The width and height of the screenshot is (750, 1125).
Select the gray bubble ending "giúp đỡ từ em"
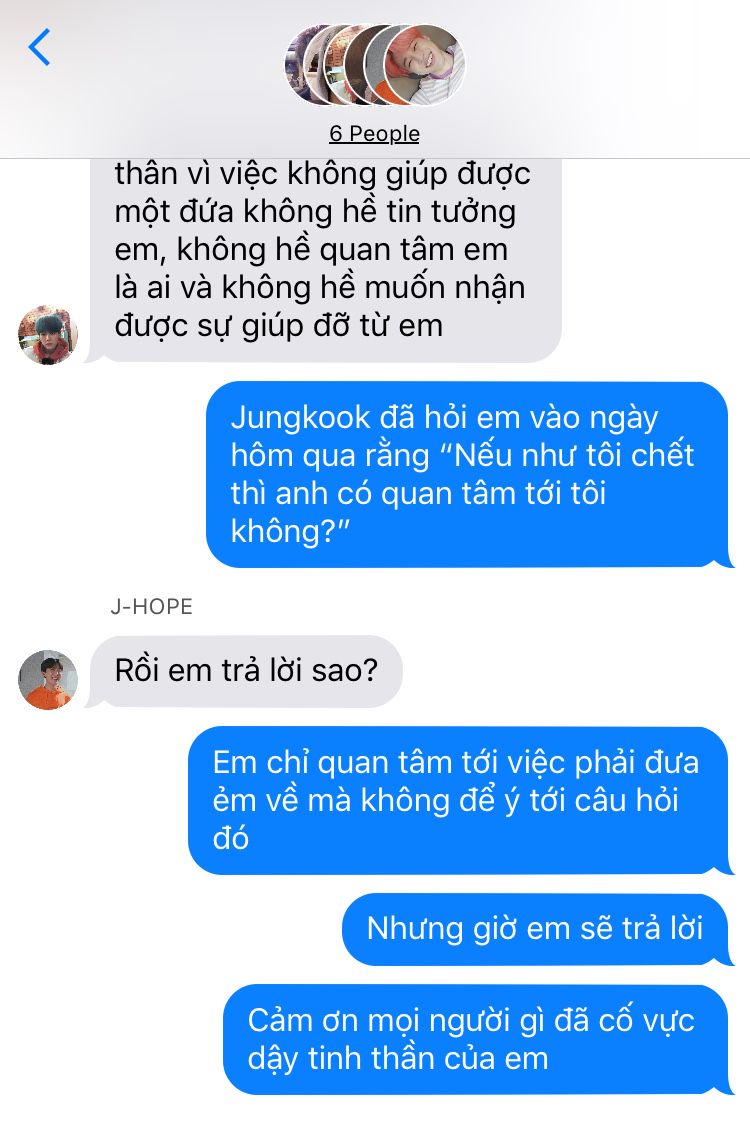click(x=323, y=260)
